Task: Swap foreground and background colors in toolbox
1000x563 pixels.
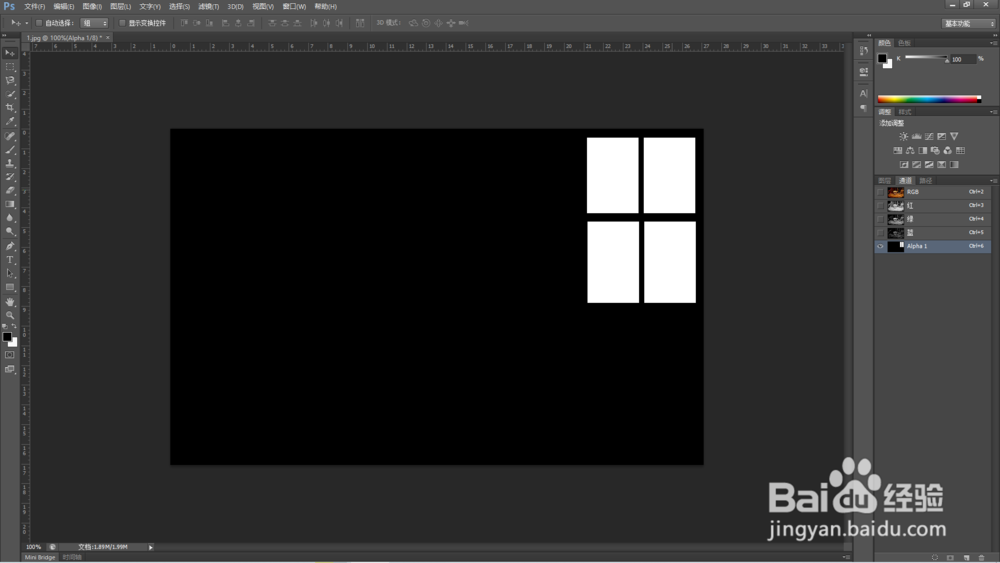Action: pos(14,326)
